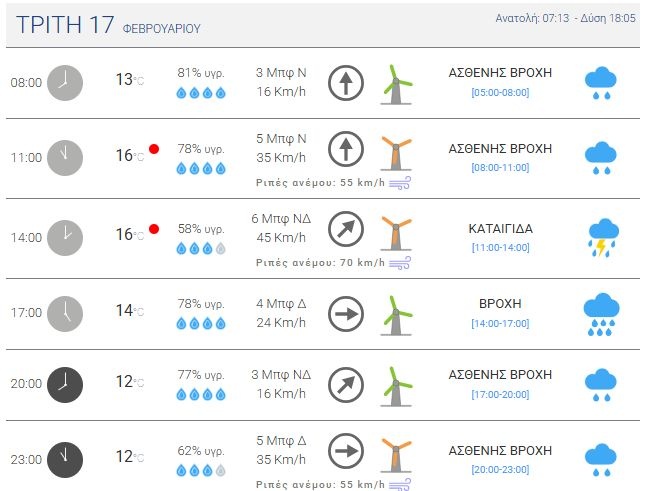Click the wind gust icon in the 14:00 row
645x491 pixels.
tap(400, 263)
